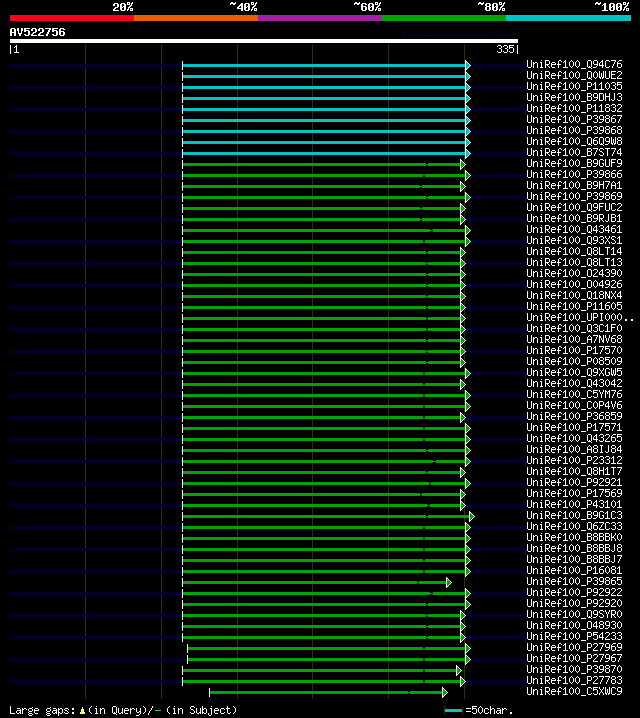Select the query name AV522756
This screenshot has width=640, height=718.
pos(38,32)
